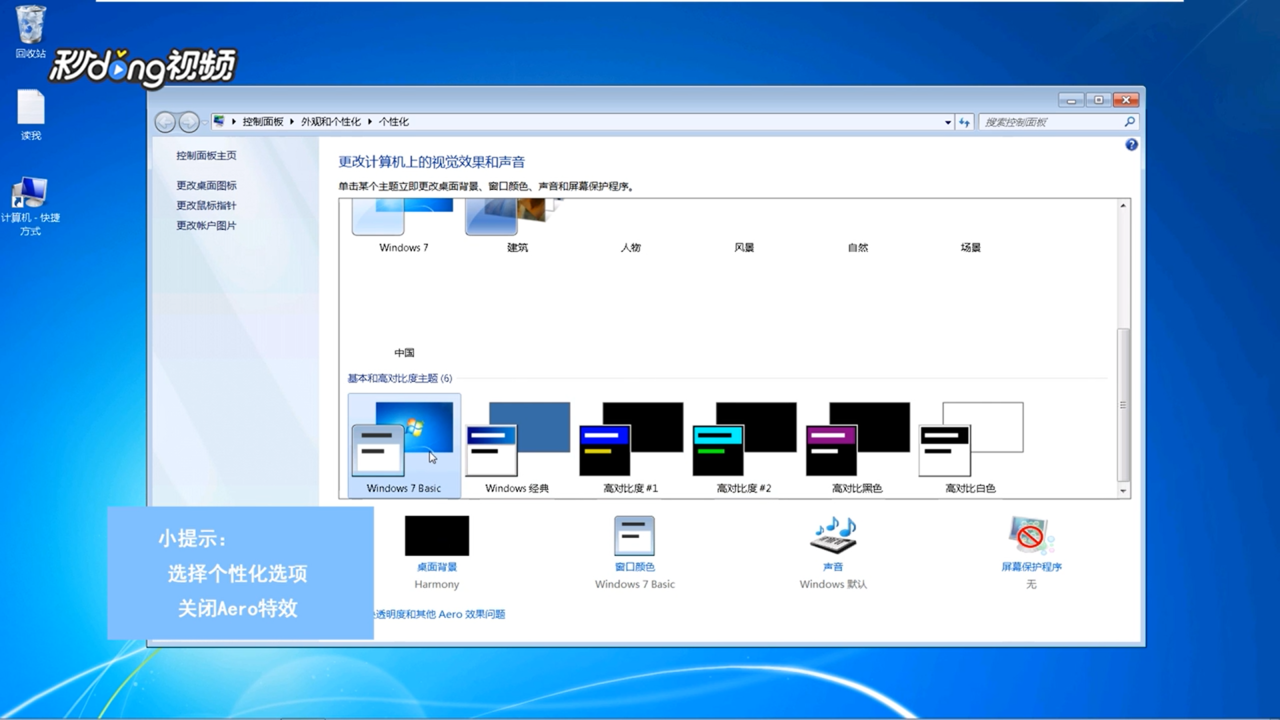Click the control panel icon in address bar

pos(219,121)
